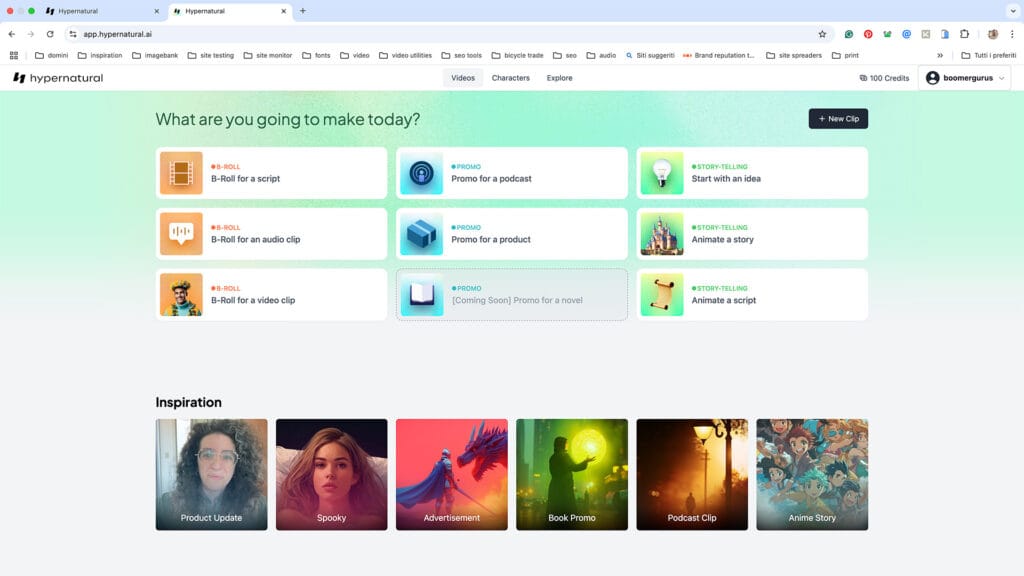Open the tab search dropdown arrow

[x=1010, y=11]
